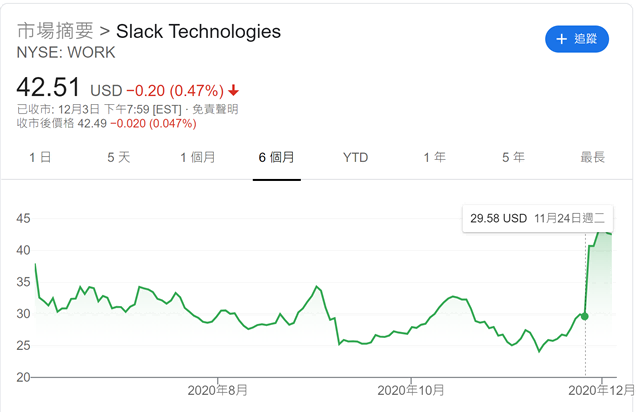
Task: Click the 2020年10月 axis label
Action: click(x=409, y=390)
